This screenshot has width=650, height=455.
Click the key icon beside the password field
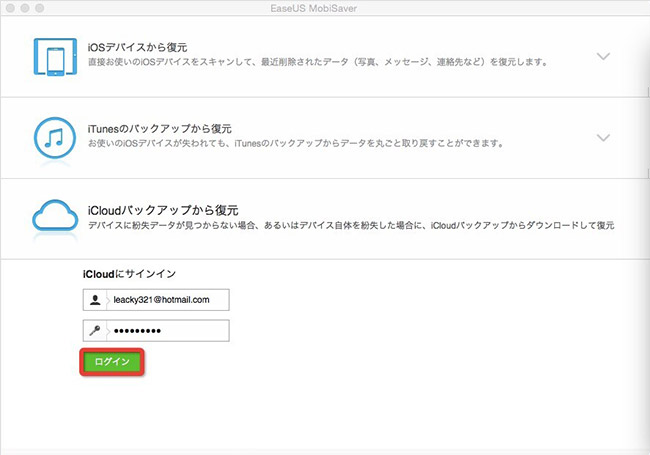point(95,331)
